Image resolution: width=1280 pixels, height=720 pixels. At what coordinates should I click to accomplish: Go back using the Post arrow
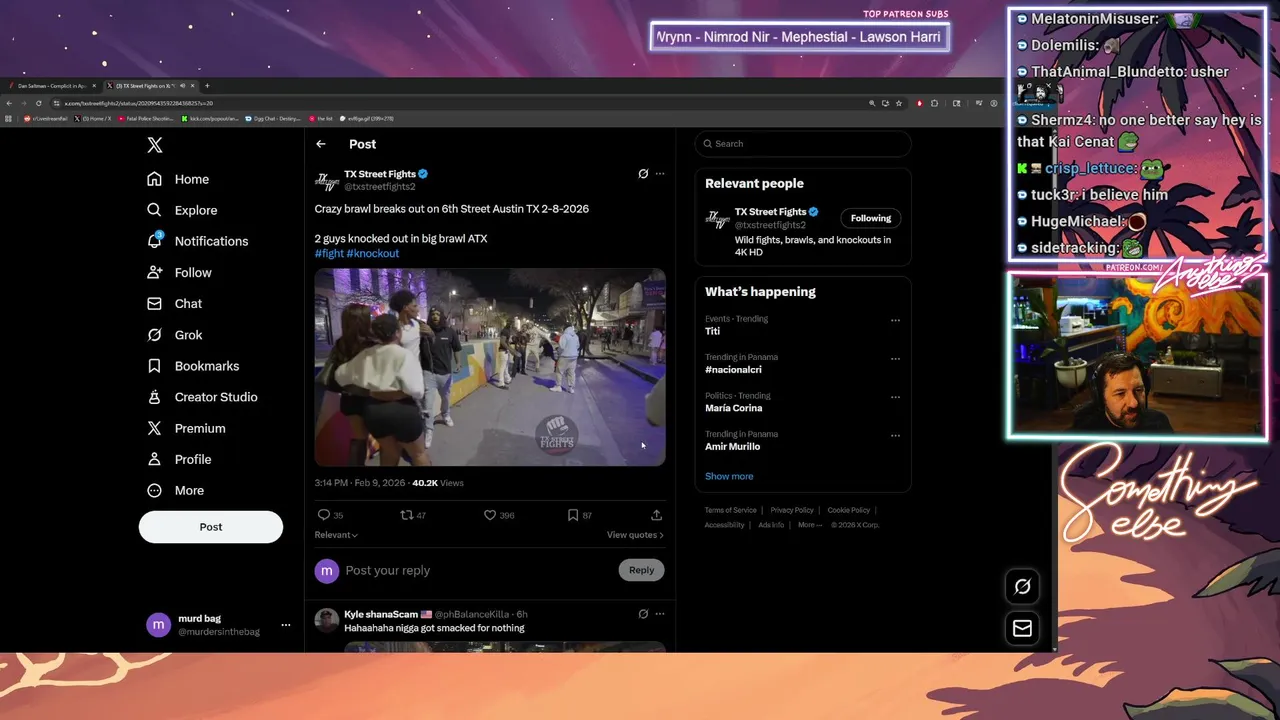pyautogui.click(x=321, y=144)
